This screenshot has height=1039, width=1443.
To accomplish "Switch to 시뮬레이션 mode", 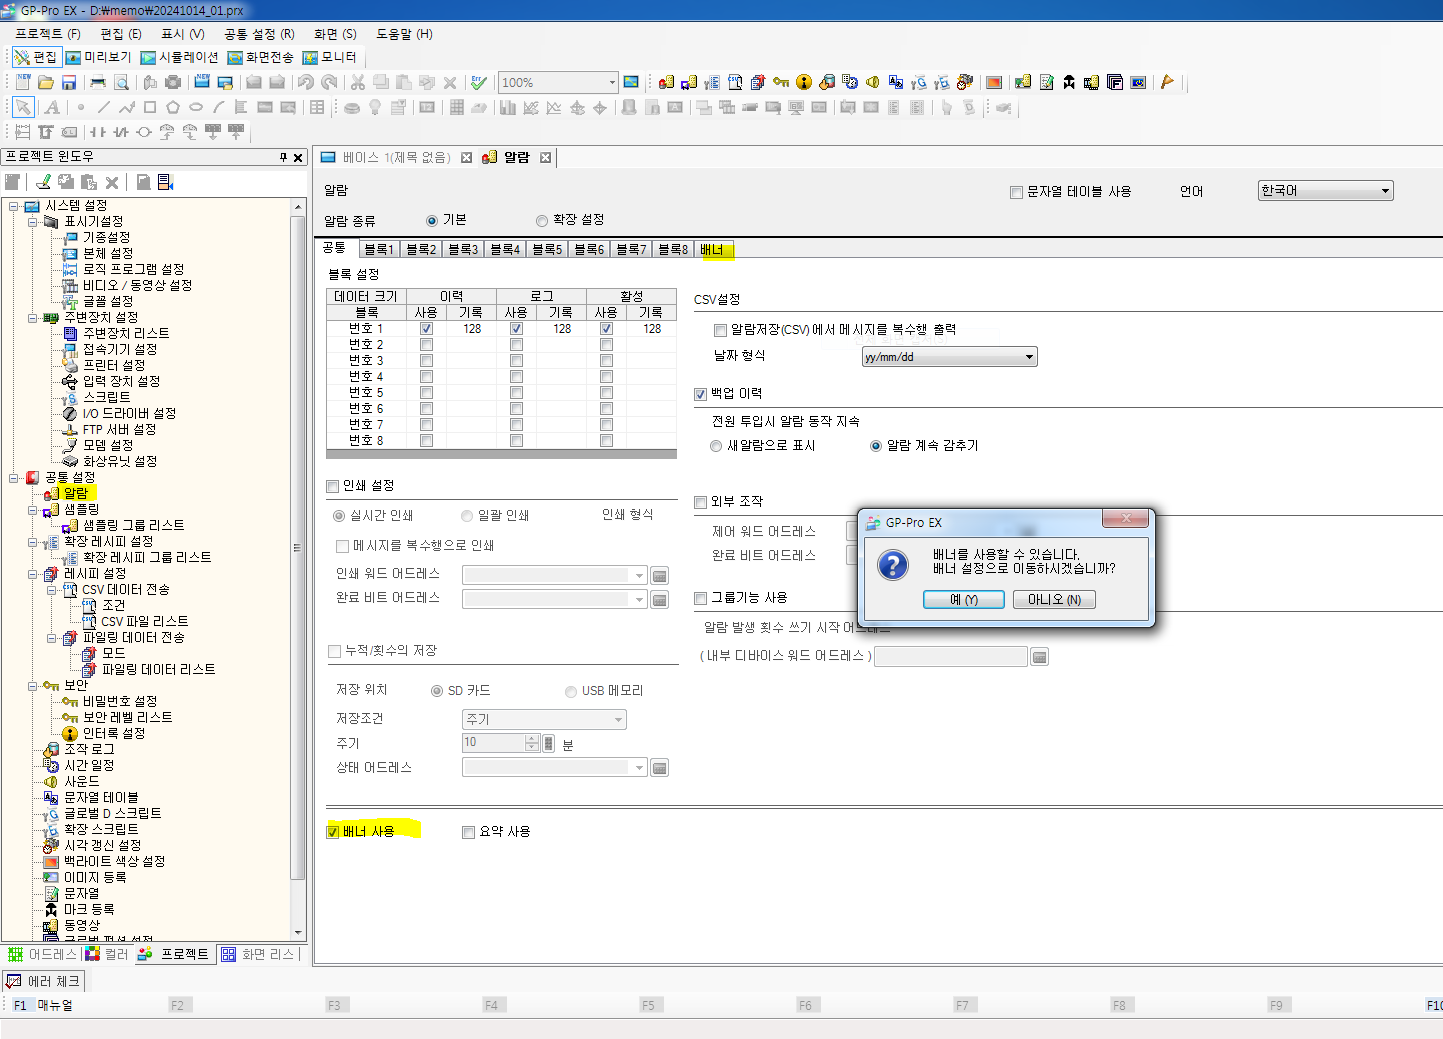I will point(179,57).
